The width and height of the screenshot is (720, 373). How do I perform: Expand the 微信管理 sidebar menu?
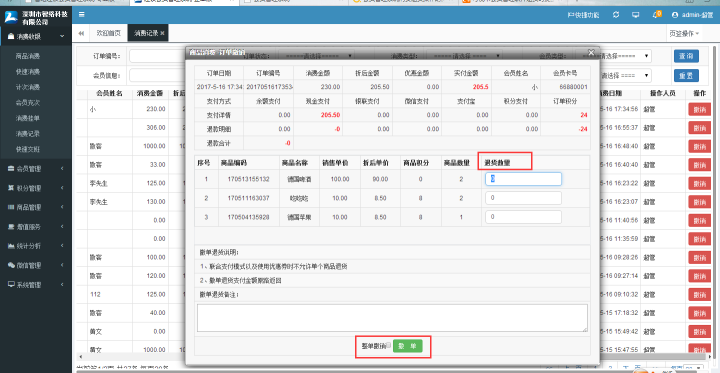pos(35,265)
